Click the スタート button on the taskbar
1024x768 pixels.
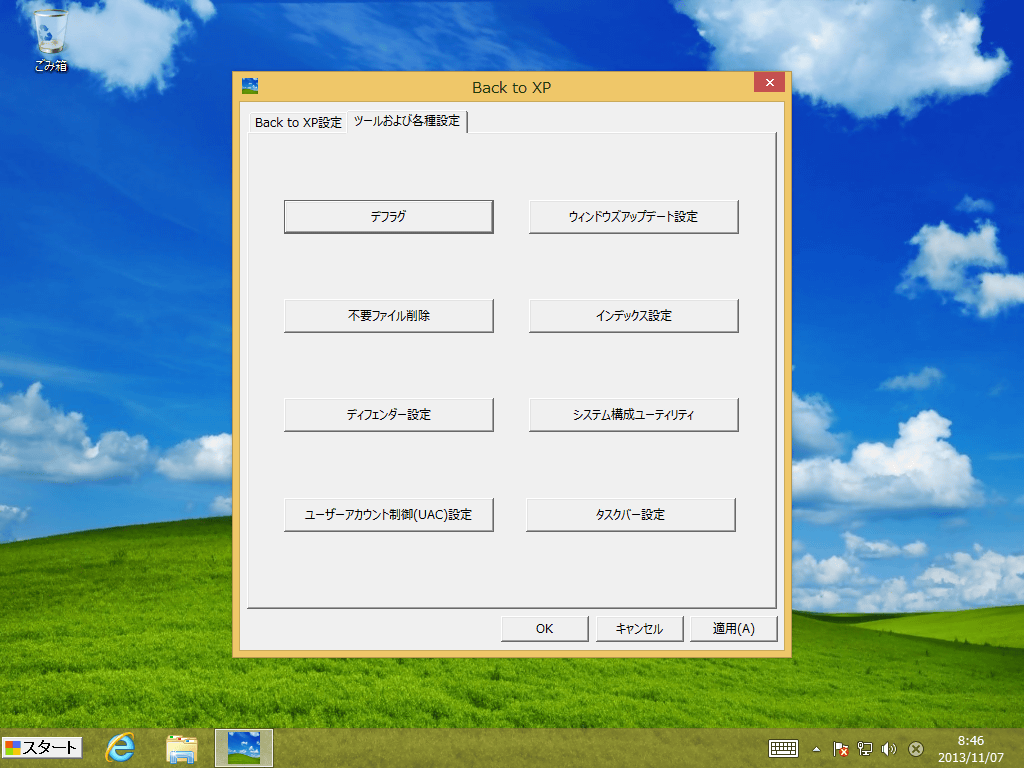(42, 747)
